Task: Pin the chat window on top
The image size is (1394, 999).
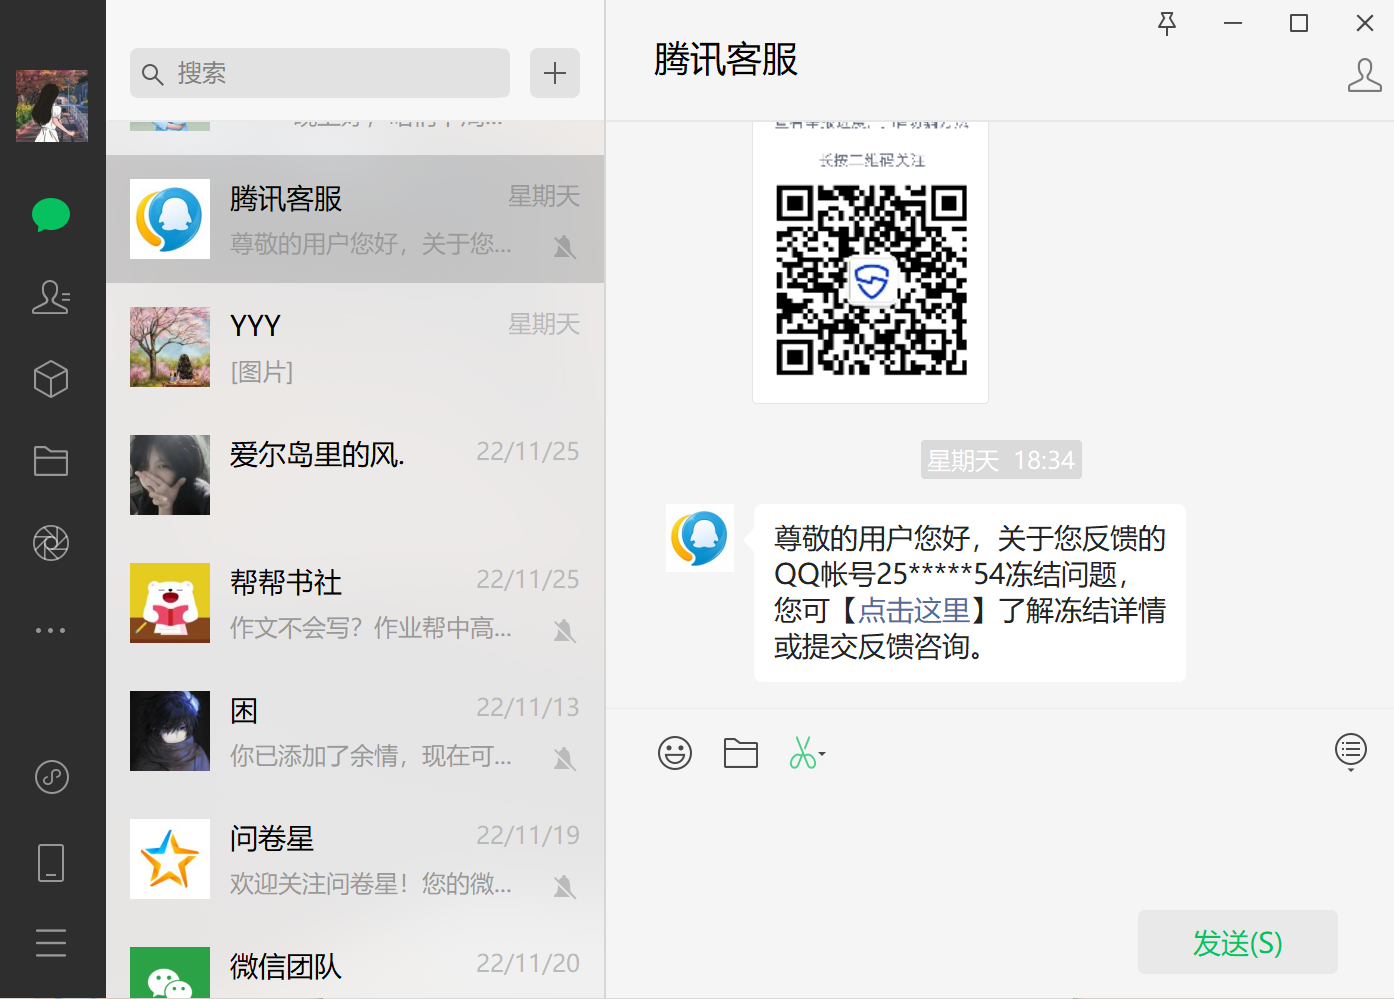Action: [1167, 23]
